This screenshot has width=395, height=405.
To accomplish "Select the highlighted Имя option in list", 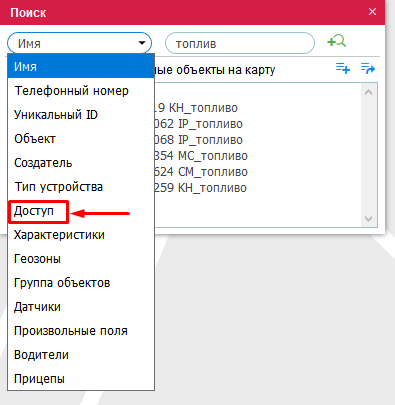I will click(81, 67).
